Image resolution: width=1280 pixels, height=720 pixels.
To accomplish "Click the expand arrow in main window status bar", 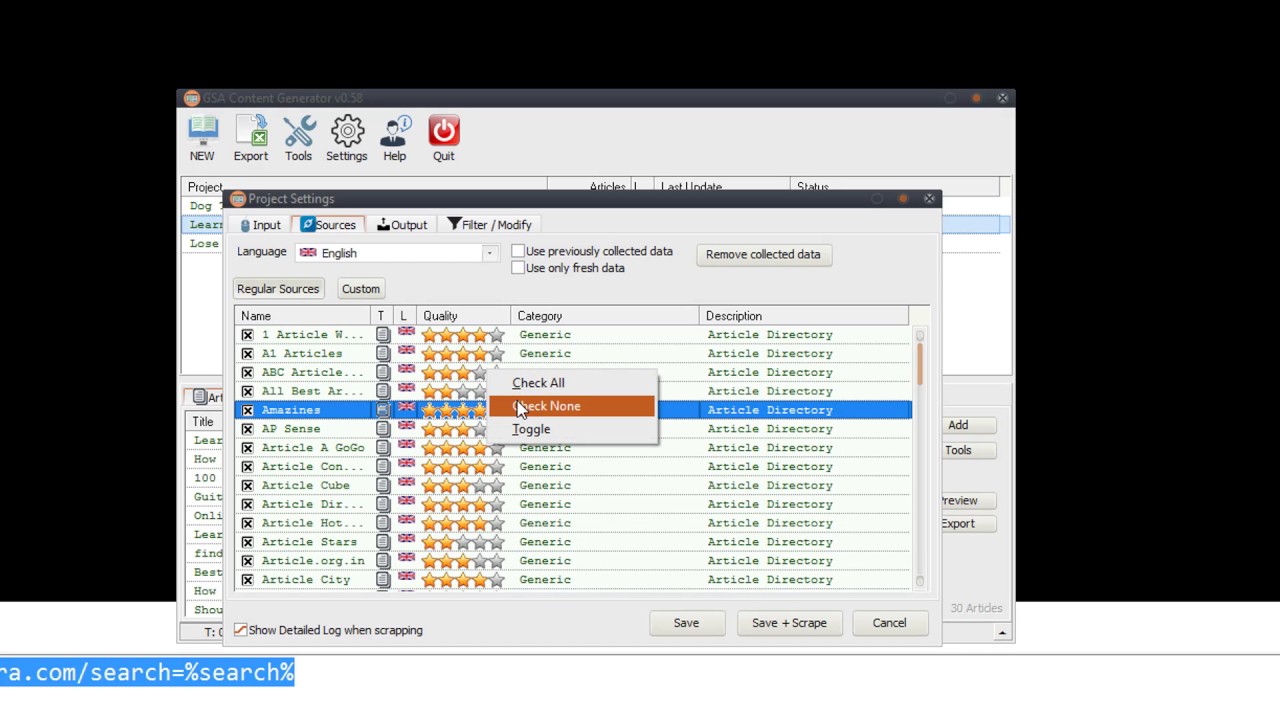I will pos(1002,632).
